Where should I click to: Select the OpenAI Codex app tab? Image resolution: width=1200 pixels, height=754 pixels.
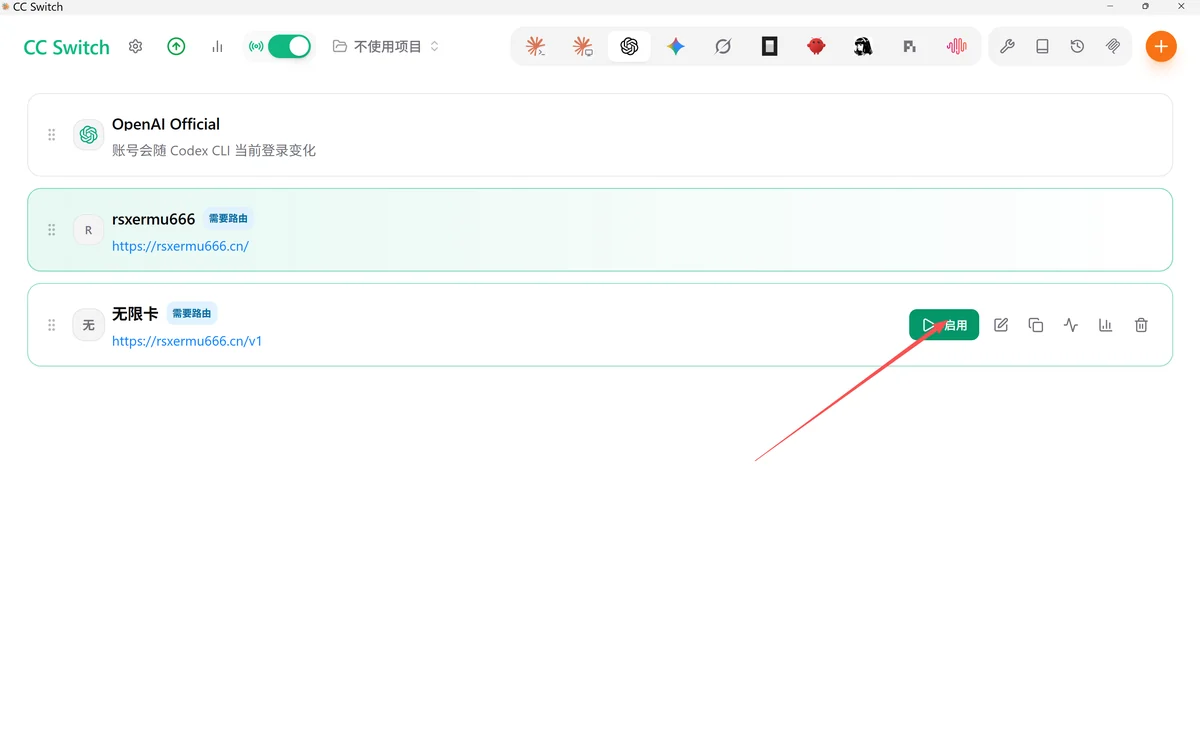pyautogui.click(x=629, y=46)
